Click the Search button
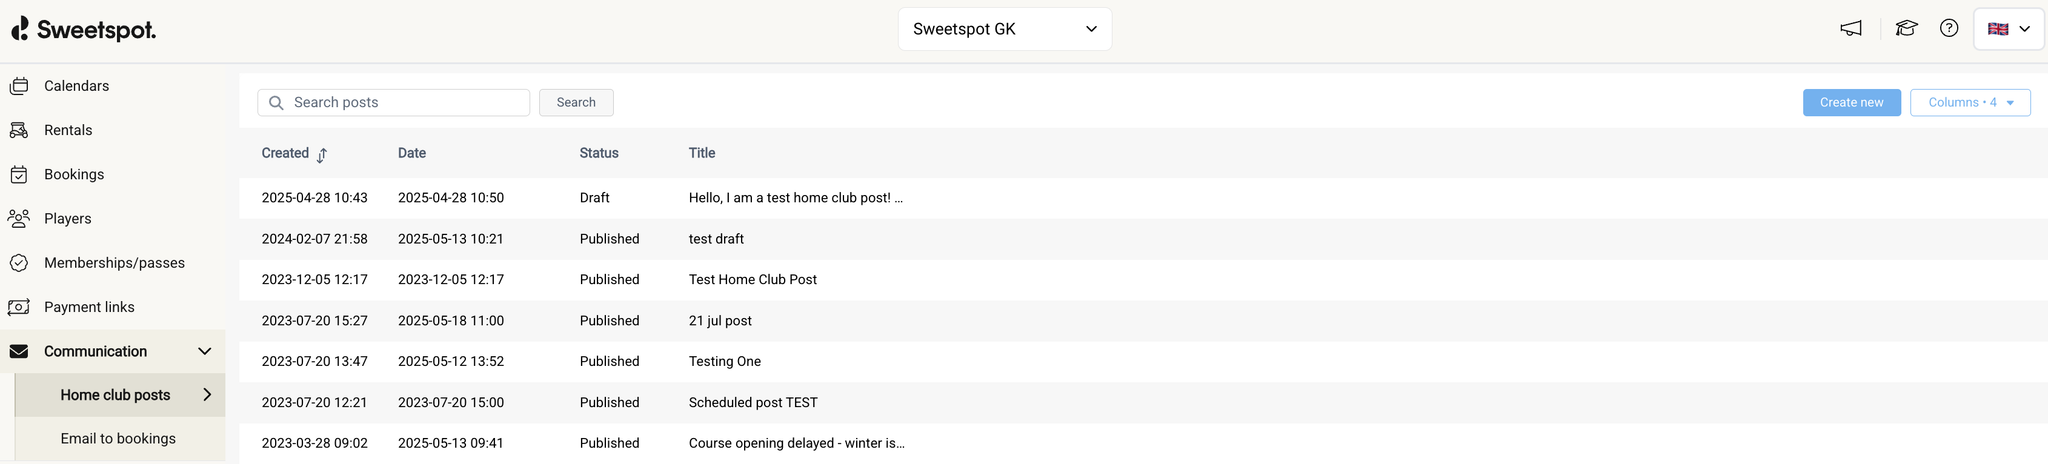This screenshot has width=2048, height=464. tap(576, 103)
